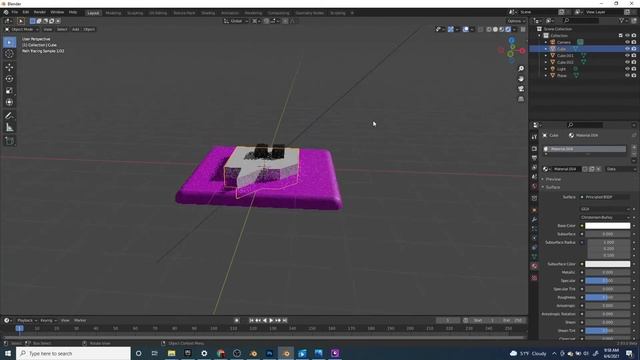Switch to rendered viewport shading
The height and width of the screenshot is (360, 640).
click(x=508, y=29)
